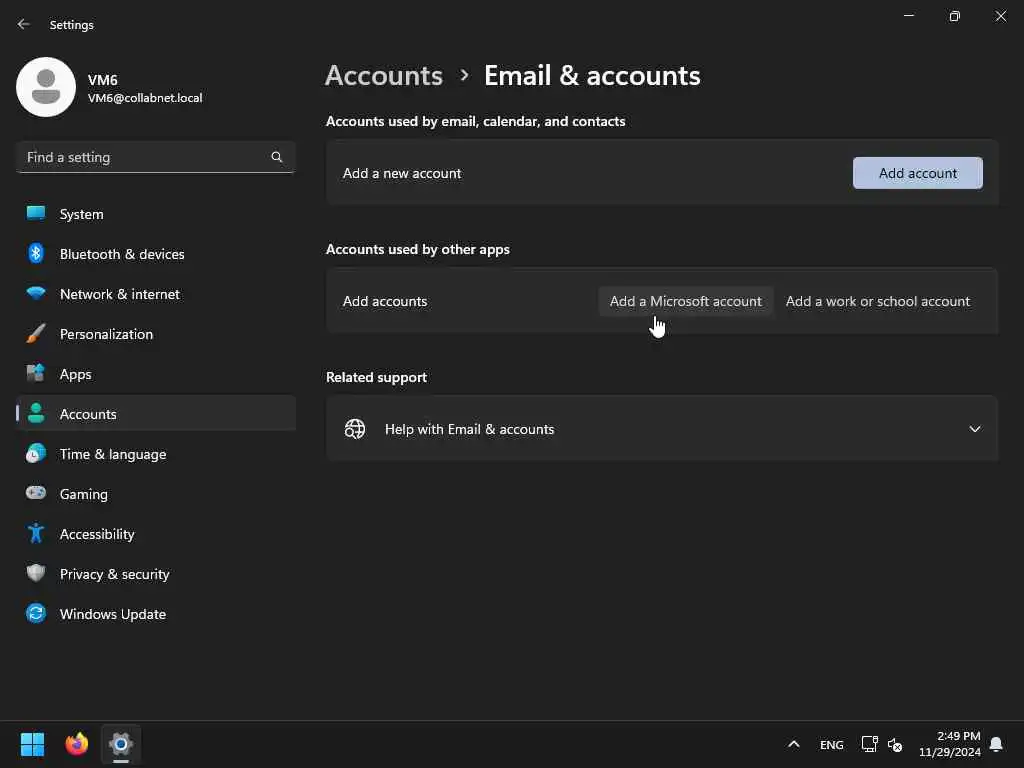
Task: Select the Apps category
Action: (155, 374)
